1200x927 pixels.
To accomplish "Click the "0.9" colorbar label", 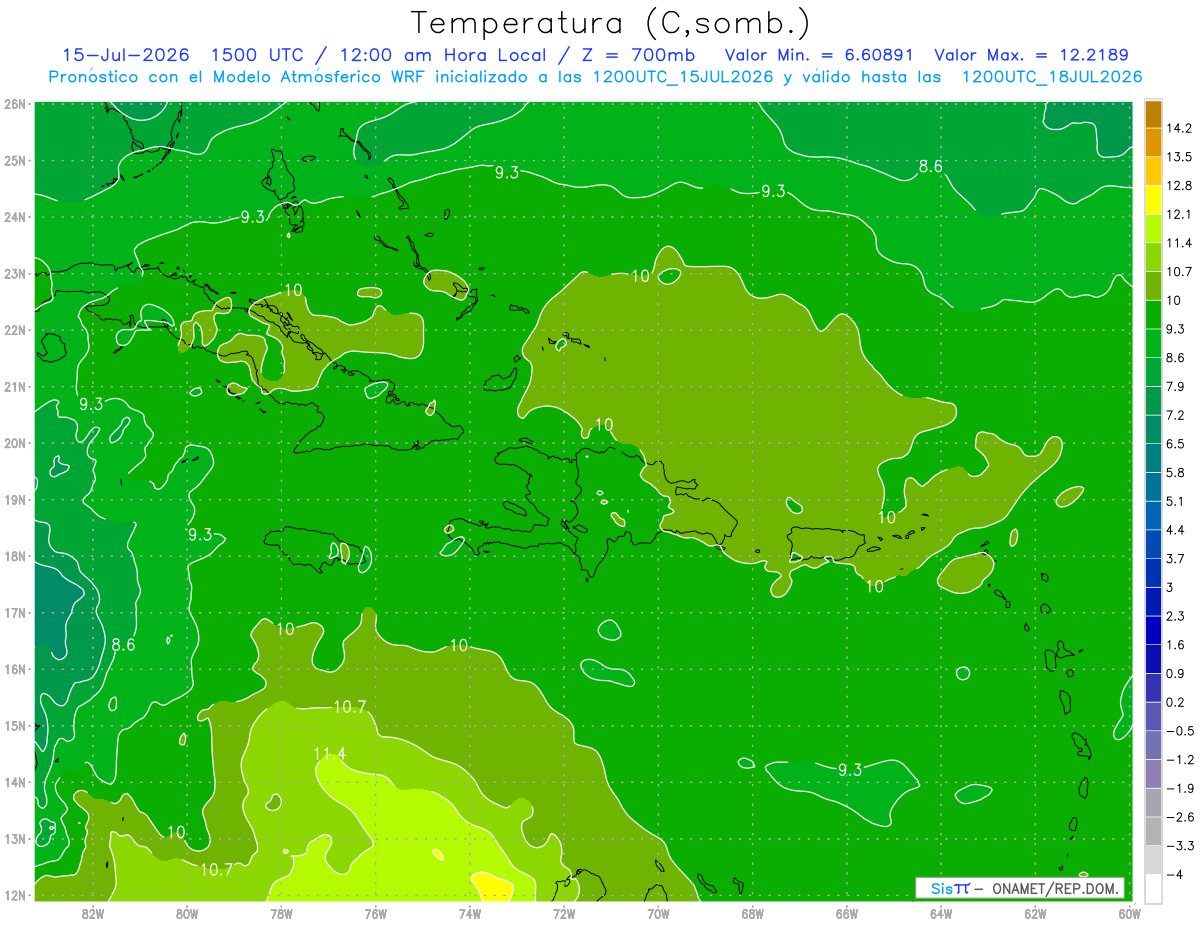I will click(1175, 673).
